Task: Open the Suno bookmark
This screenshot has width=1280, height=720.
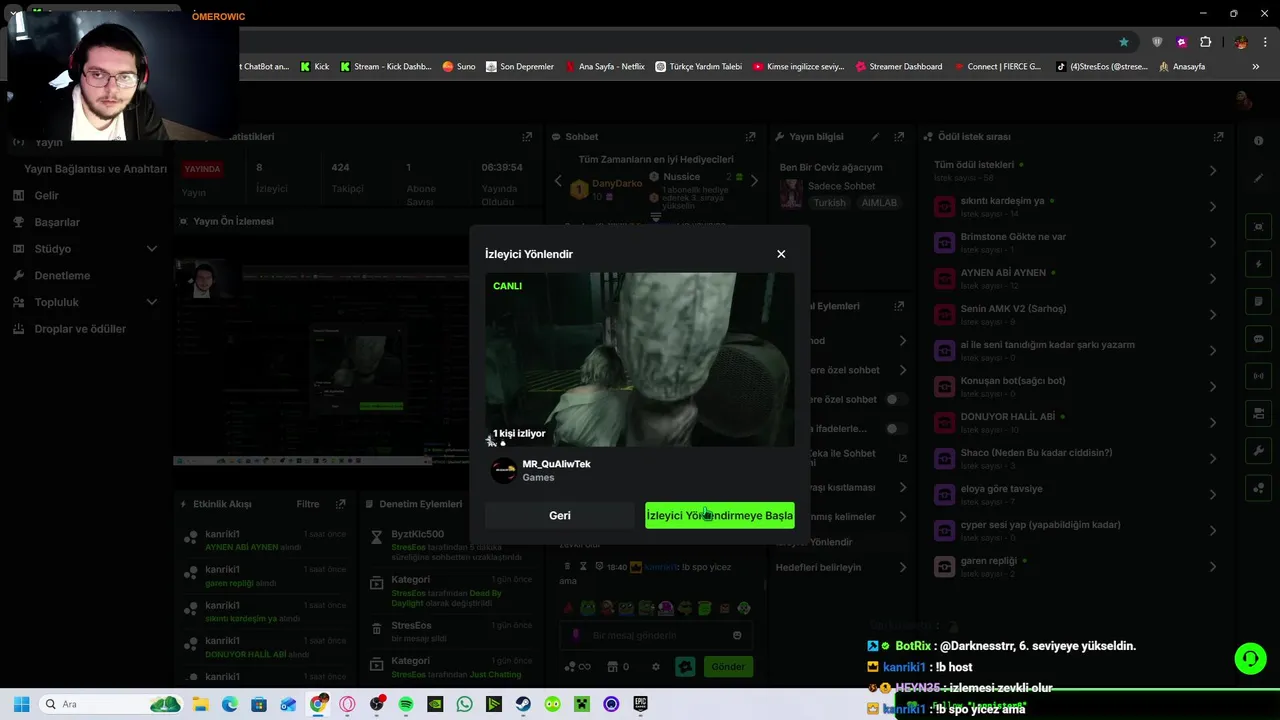Action: pyautogui.click(x=459, y=67)
